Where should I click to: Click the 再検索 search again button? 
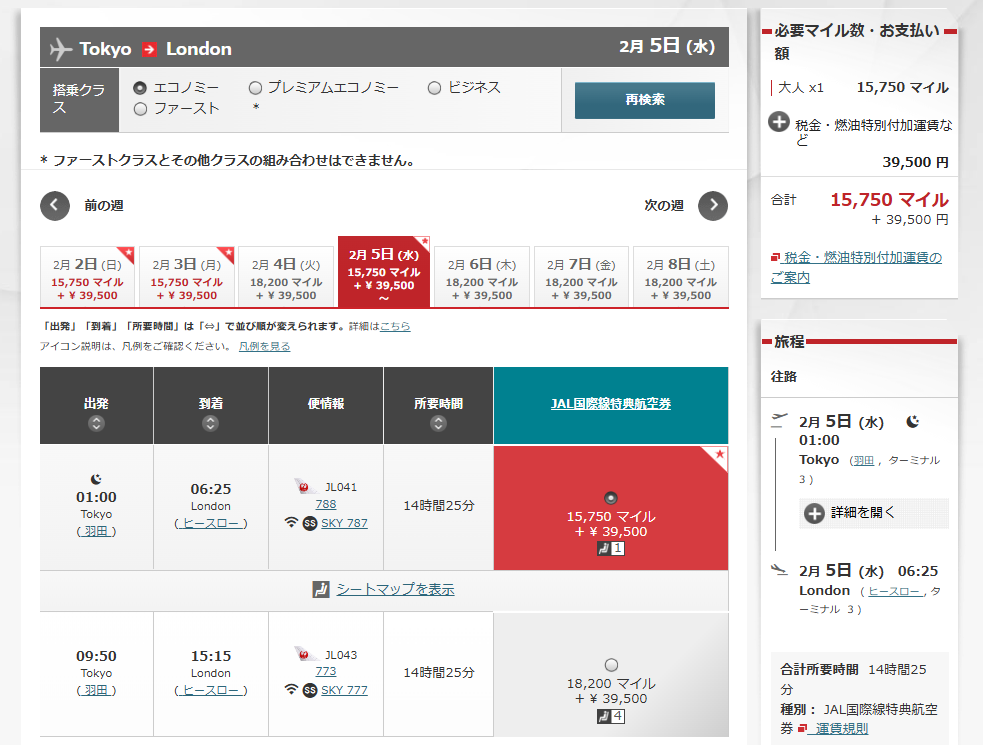click(x=644, y=100)
